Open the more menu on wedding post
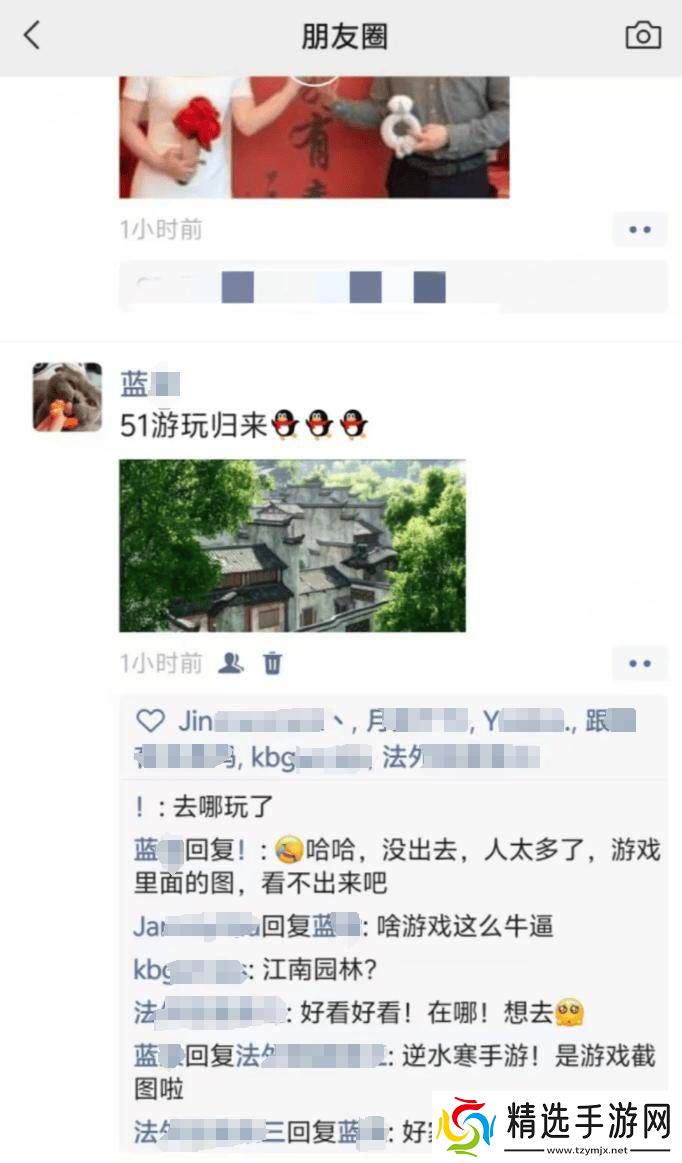 tap(640, 230)
